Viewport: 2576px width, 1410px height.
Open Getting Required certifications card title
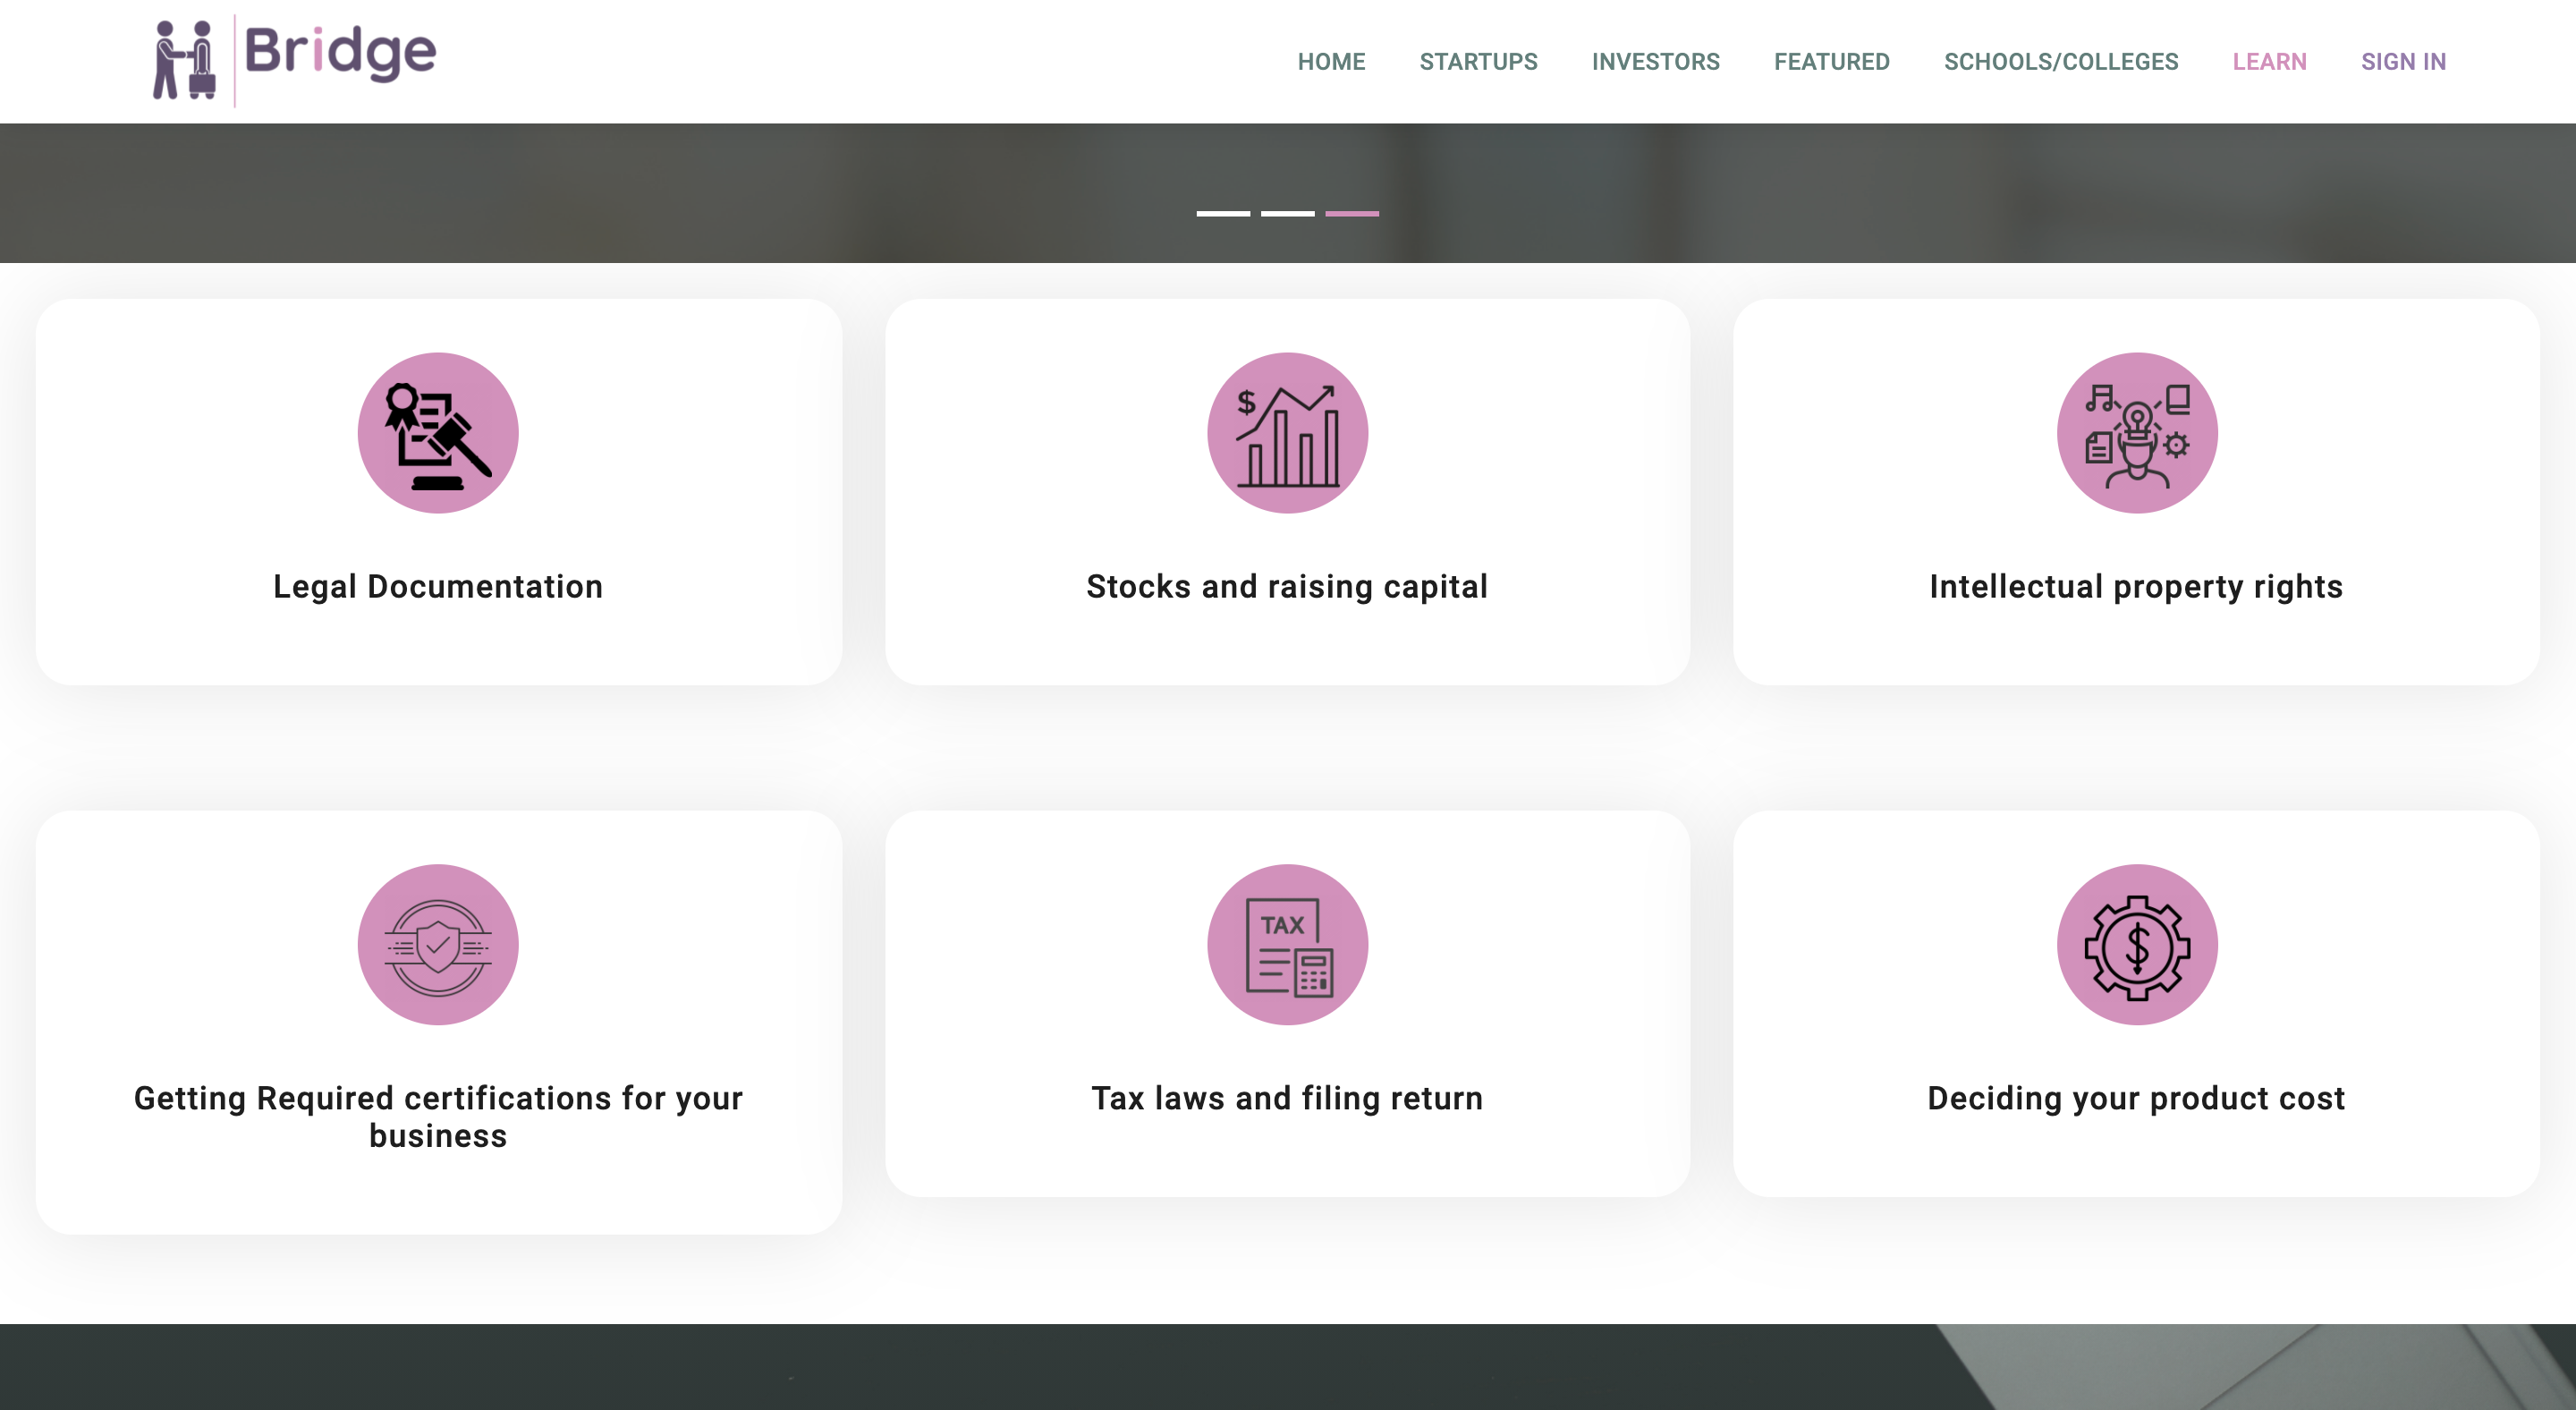438,1116
